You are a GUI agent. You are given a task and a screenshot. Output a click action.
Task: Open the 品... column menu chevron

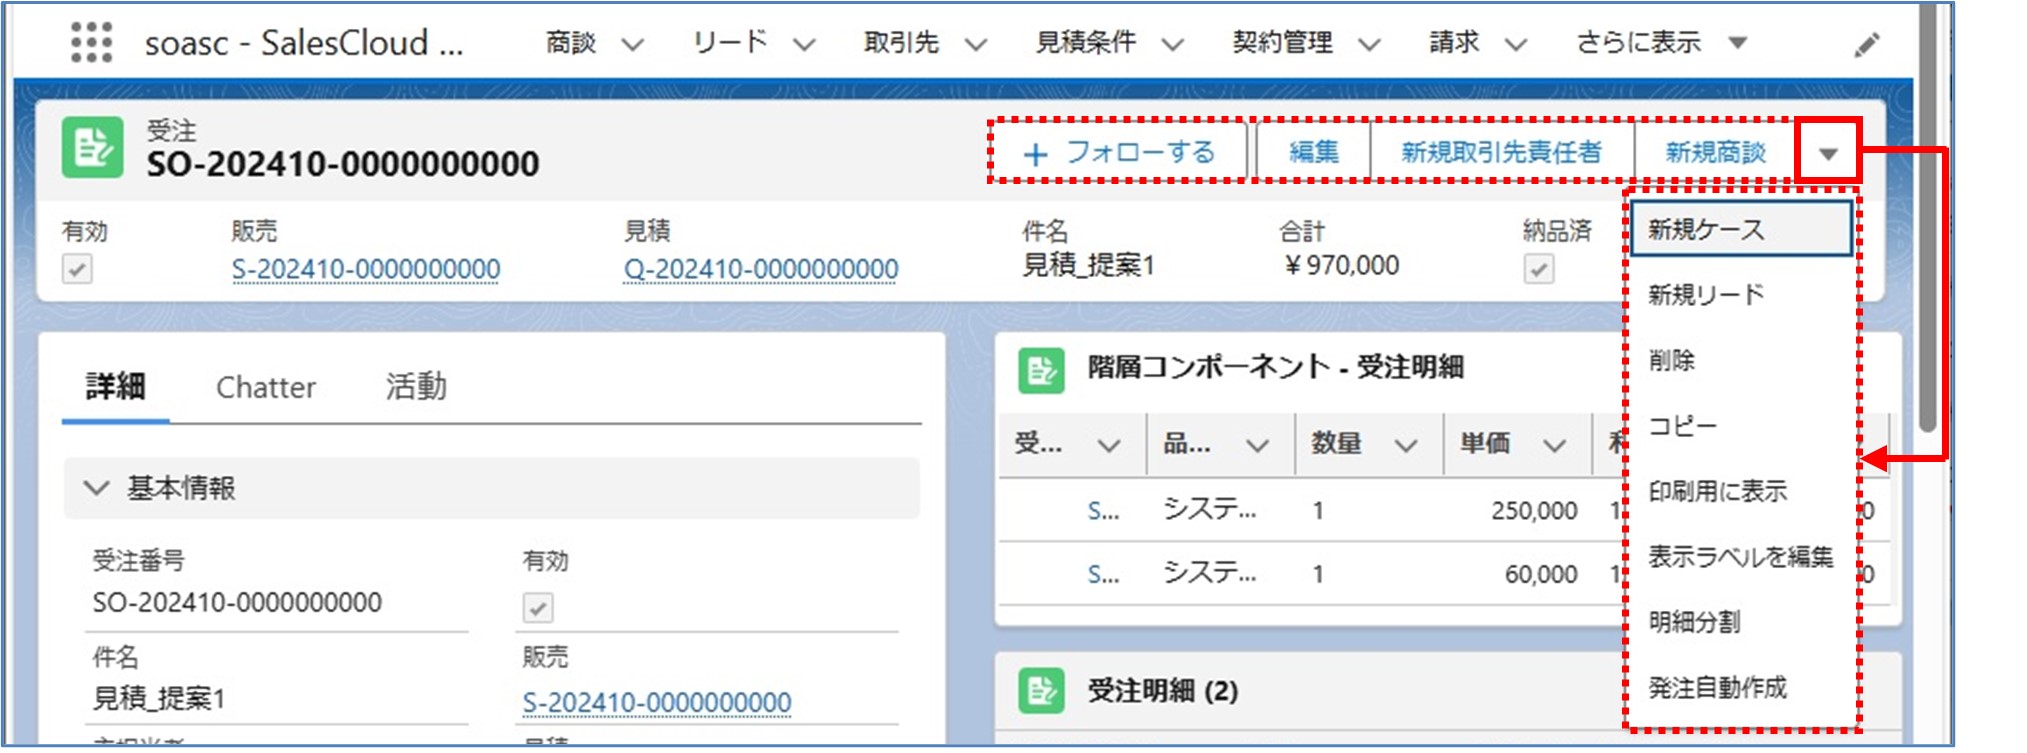tap(1257, 445)
